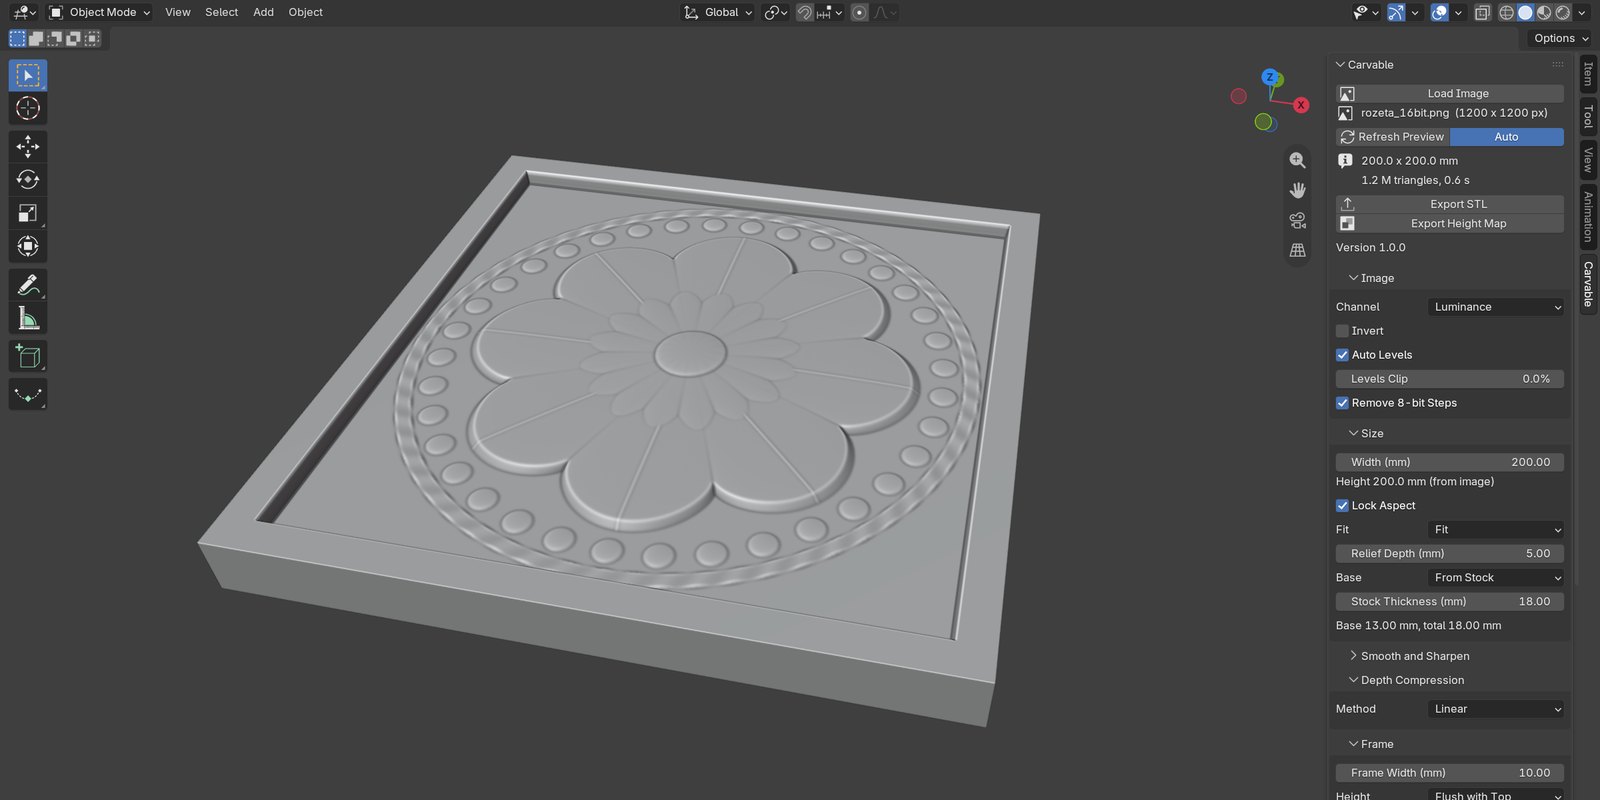
Task: Enable the Invert checkbox
Action: [1342, 331]
